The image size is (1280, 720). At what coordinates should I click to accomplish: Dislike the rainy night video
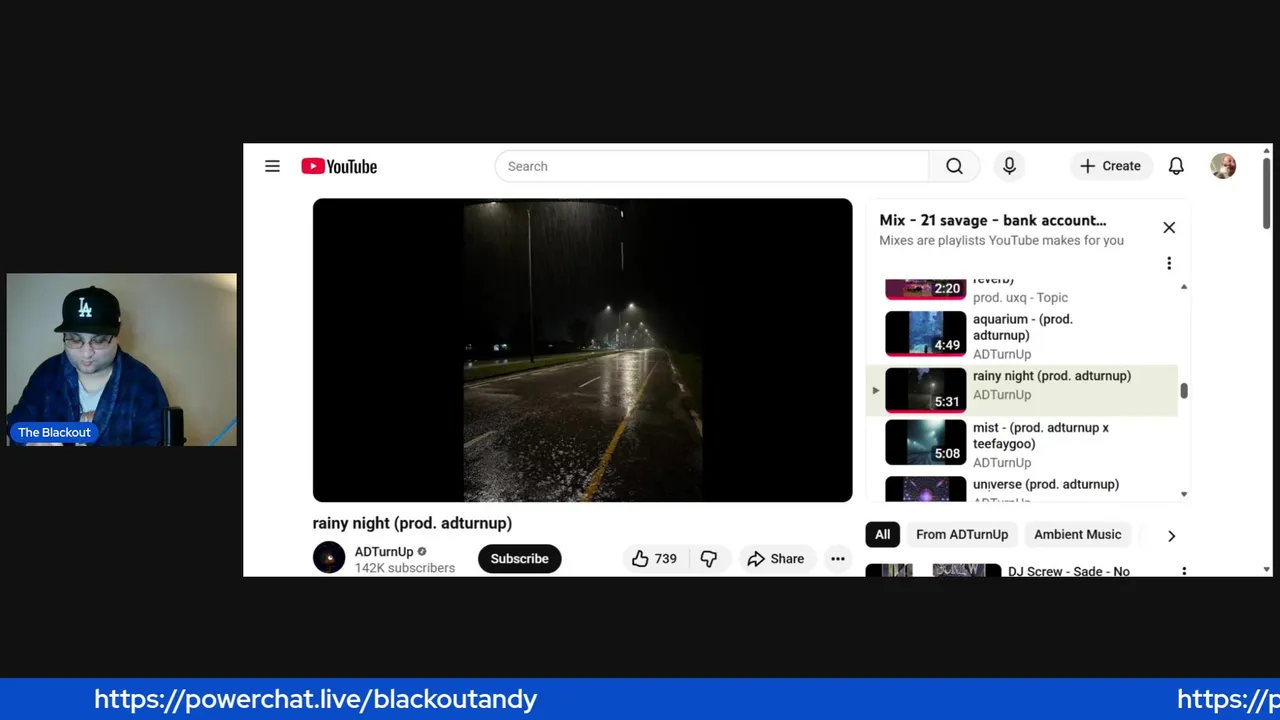[709, 559]
